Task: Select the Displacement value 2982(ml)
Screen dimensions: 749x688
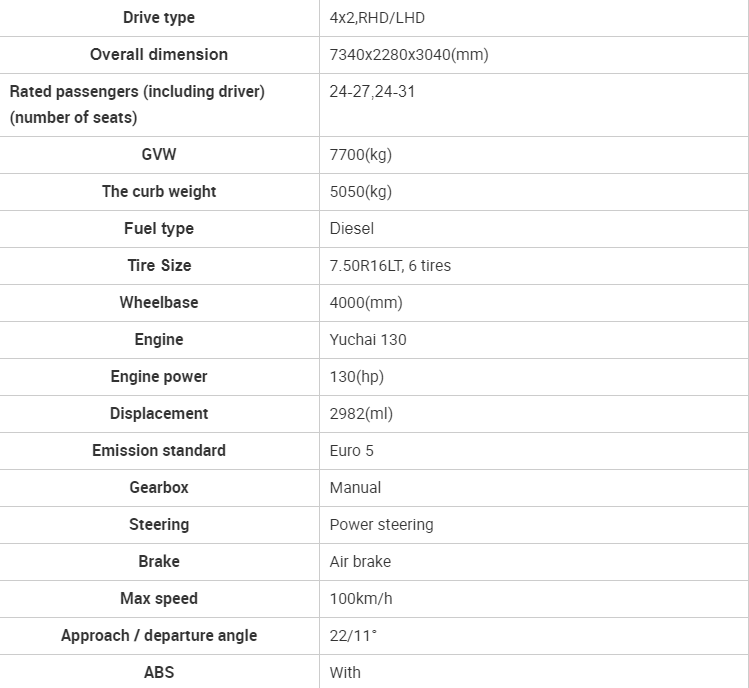Action: tap(361, 413)
